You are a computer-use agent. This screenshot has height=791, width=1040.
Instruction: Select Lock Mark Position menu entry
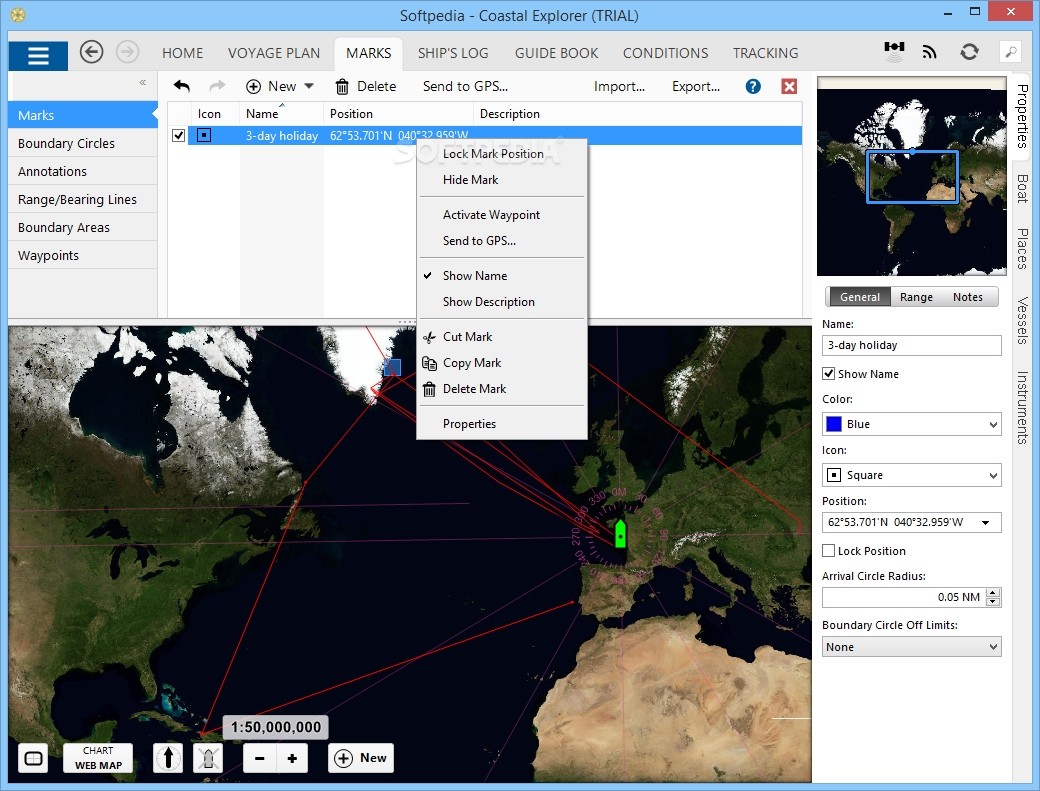pos(502,154)
